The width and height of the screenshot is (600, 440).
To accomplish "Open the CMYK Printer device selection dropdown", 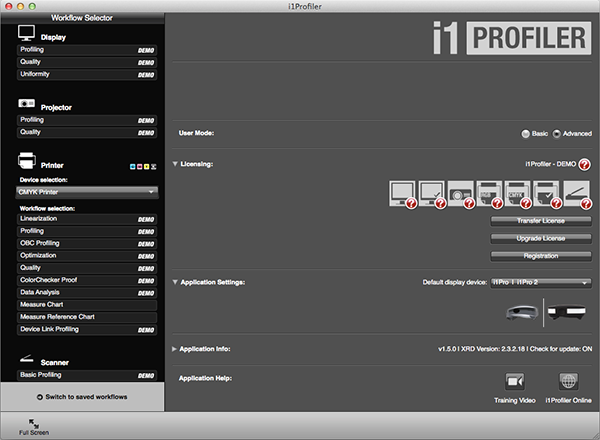I will (87, 192).
